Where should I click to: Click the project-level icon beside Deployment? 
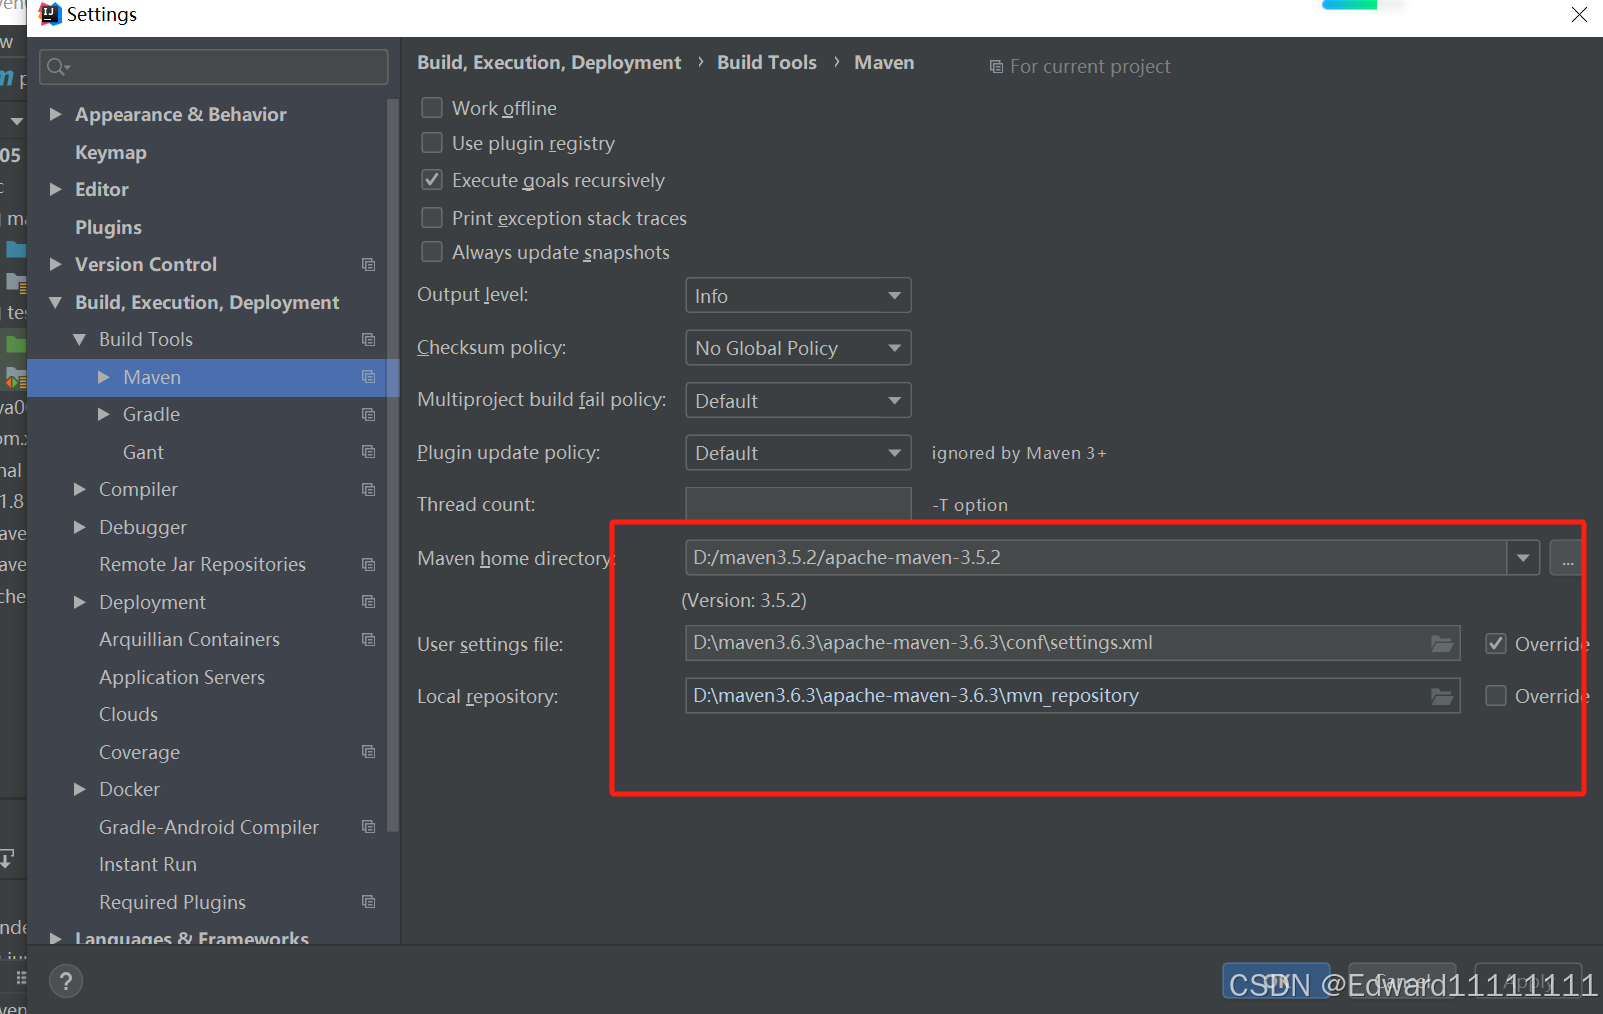tap(368, 602)
